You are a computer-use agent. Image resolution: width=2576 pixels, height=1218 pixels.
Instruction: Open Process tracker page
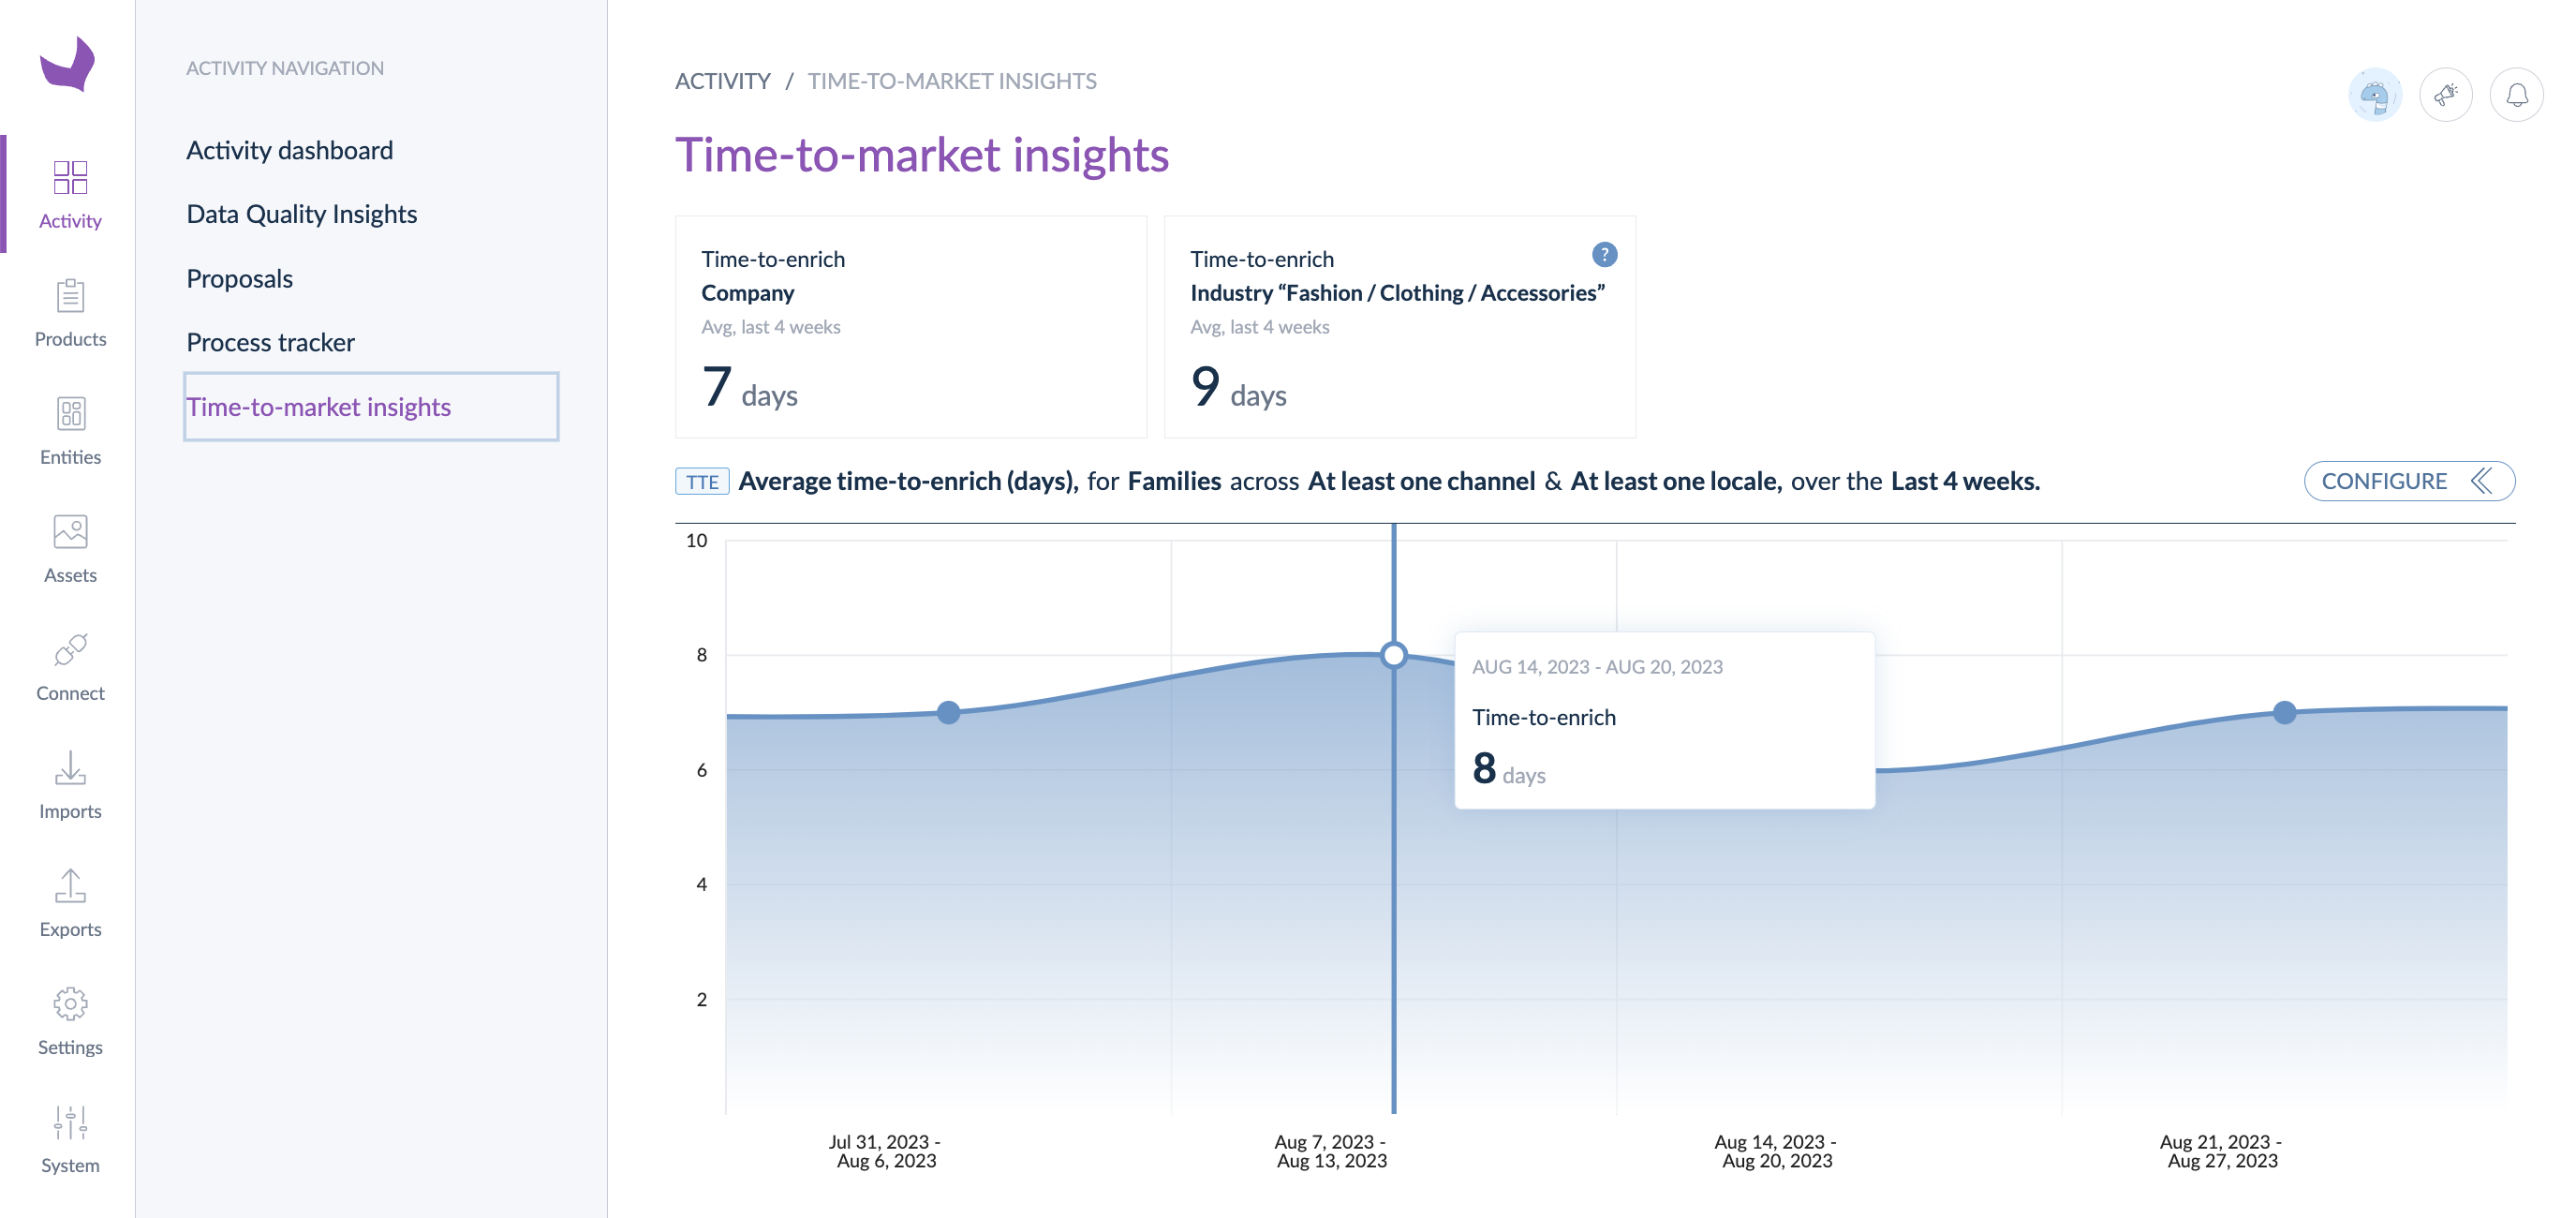pos(270,342)
